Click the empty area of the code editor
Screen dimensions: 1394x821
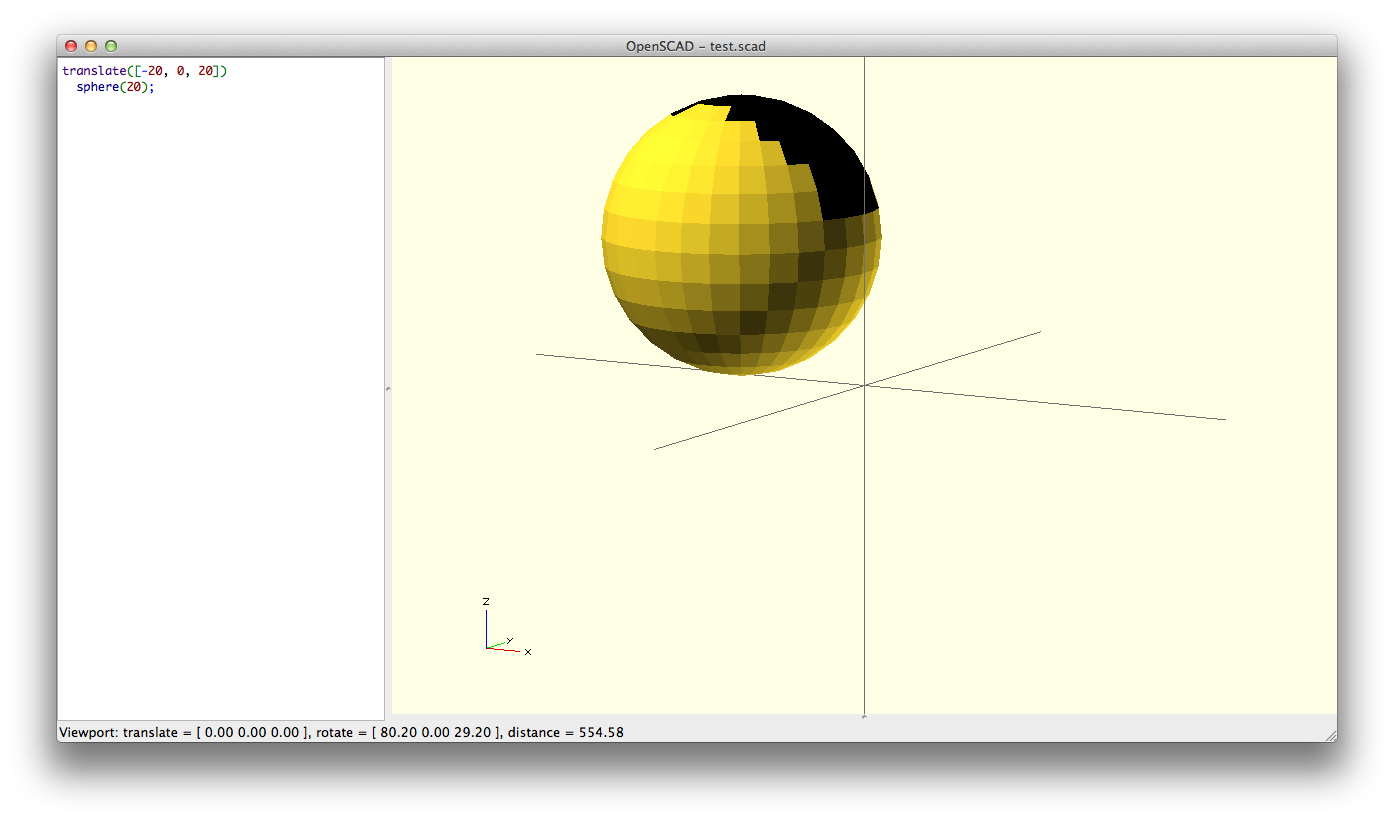[x=220, y=400]
